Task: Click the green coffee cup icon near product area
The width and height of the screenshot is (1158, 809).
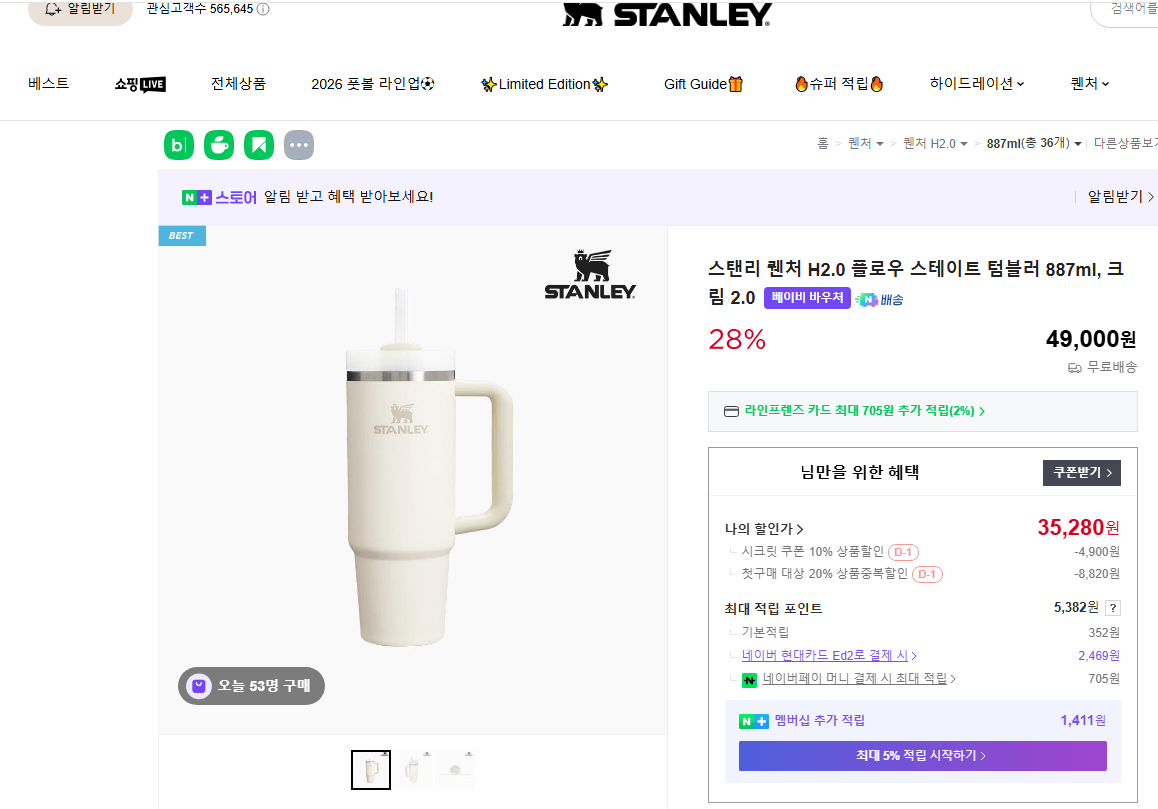Action: pyautogui.click(x=218, y=144)
